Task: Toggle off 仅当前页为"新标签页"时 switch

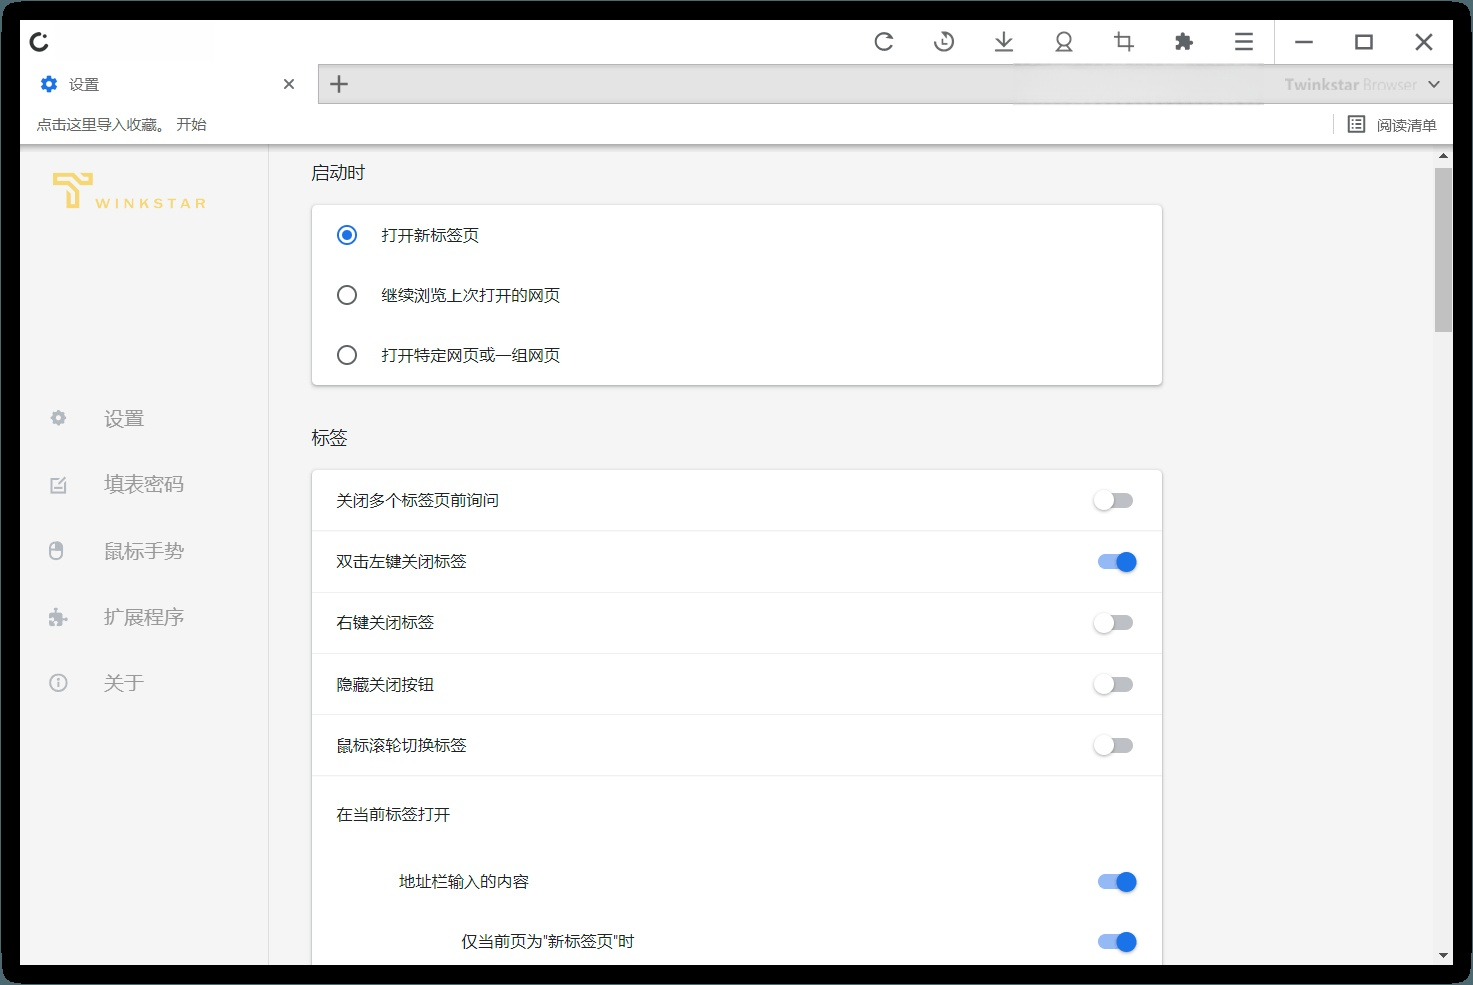Action: click(x=1117, y=942)
